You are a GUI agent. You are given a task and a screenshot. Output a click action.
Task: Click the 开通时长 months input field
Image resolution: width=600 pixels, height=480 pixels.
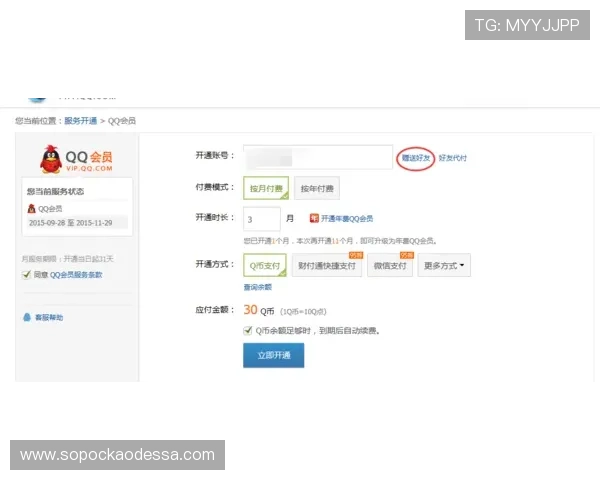[x=262, y=219]
